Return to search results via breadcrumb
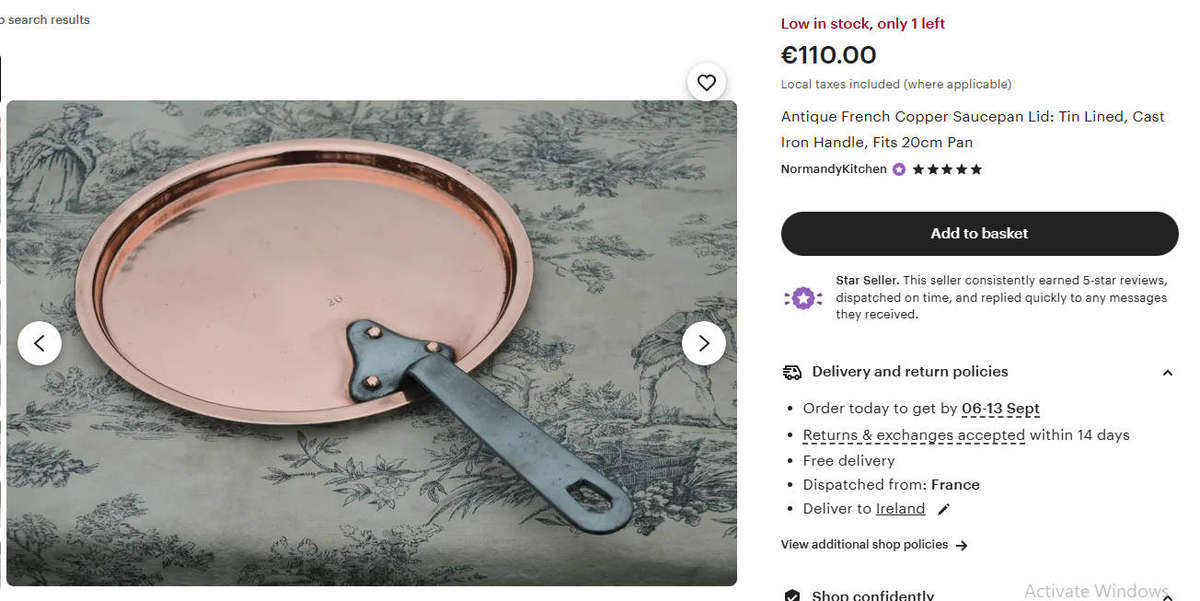The height and width of the screenshot is (601, 1200). pos(45,19)
